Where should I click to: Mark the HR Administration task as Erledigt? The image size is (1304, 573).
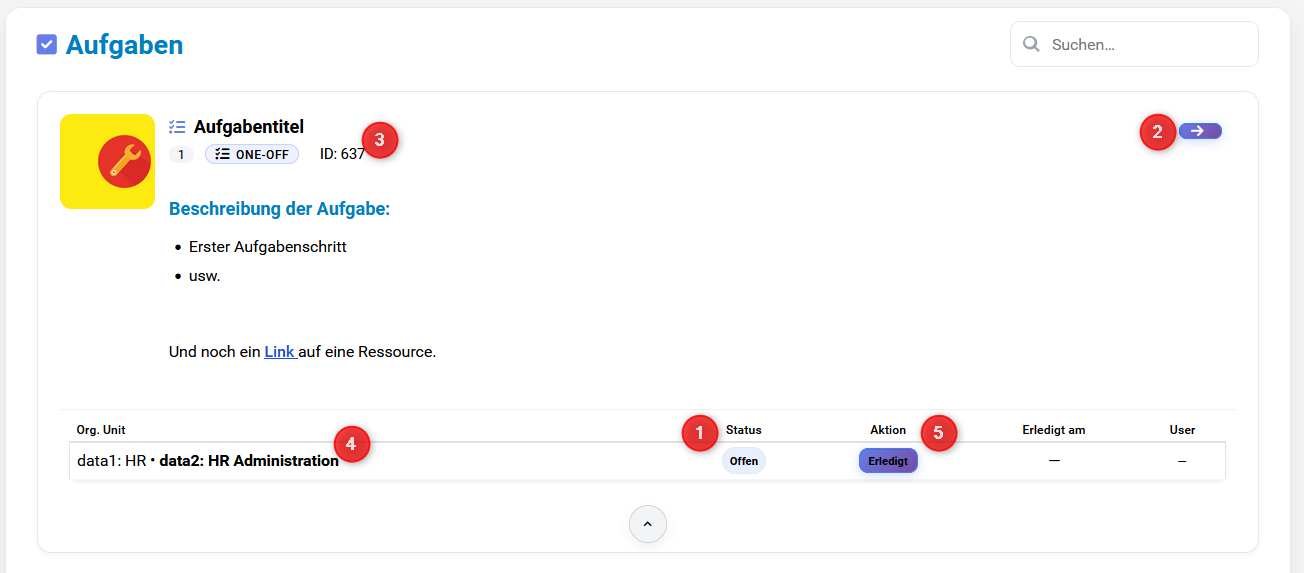888,461
